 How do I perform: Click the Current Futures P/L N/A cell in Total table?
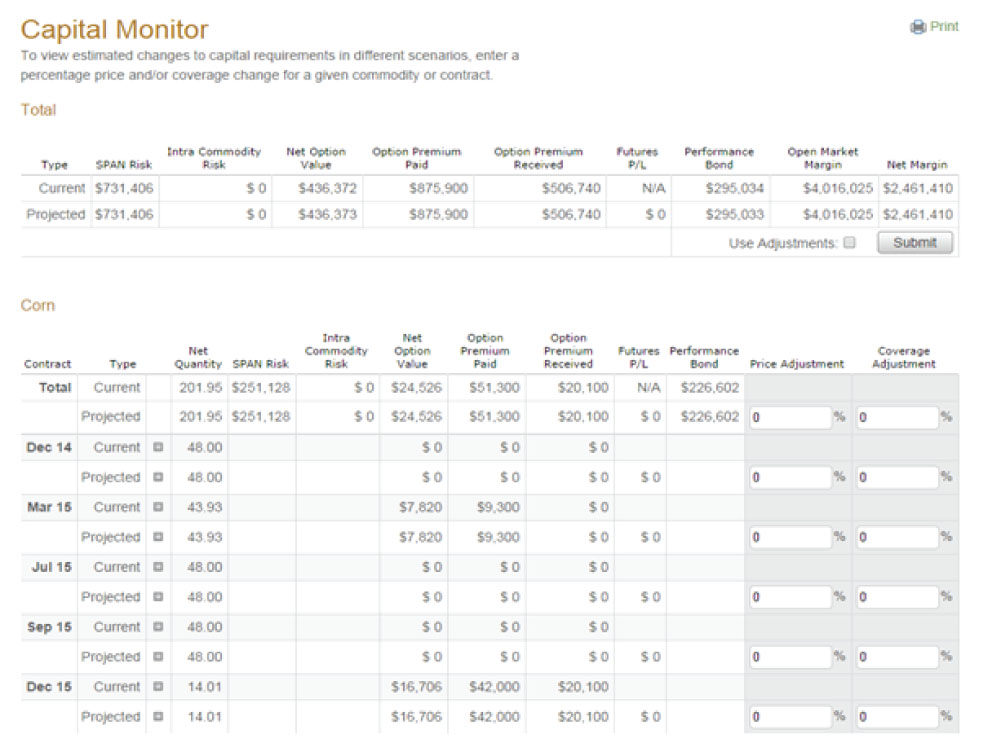[x=653, y=188]
